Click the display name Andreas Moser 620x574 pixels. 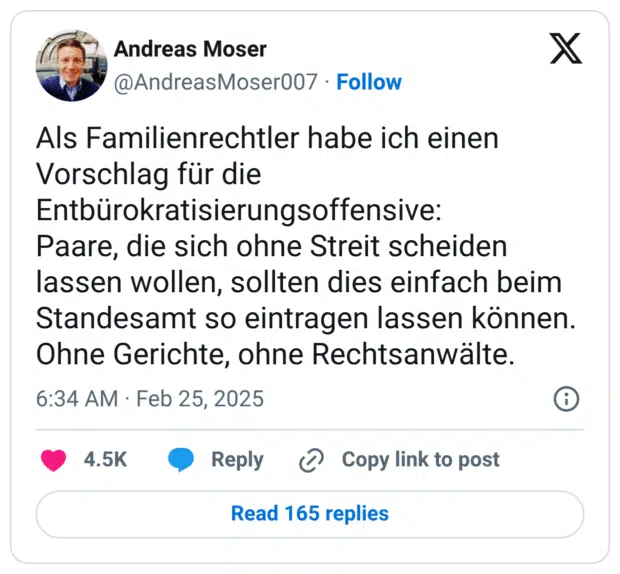[x=190, y=48]
